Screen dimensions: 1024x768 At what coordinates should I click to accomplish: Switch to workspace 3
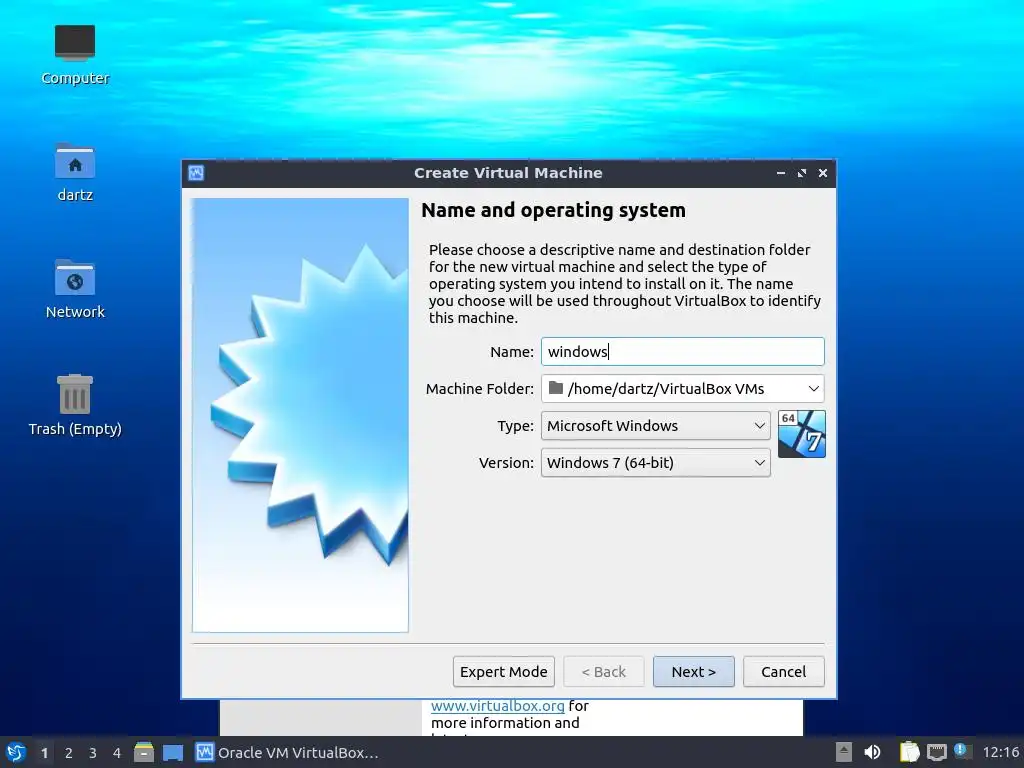pos(93,753)
